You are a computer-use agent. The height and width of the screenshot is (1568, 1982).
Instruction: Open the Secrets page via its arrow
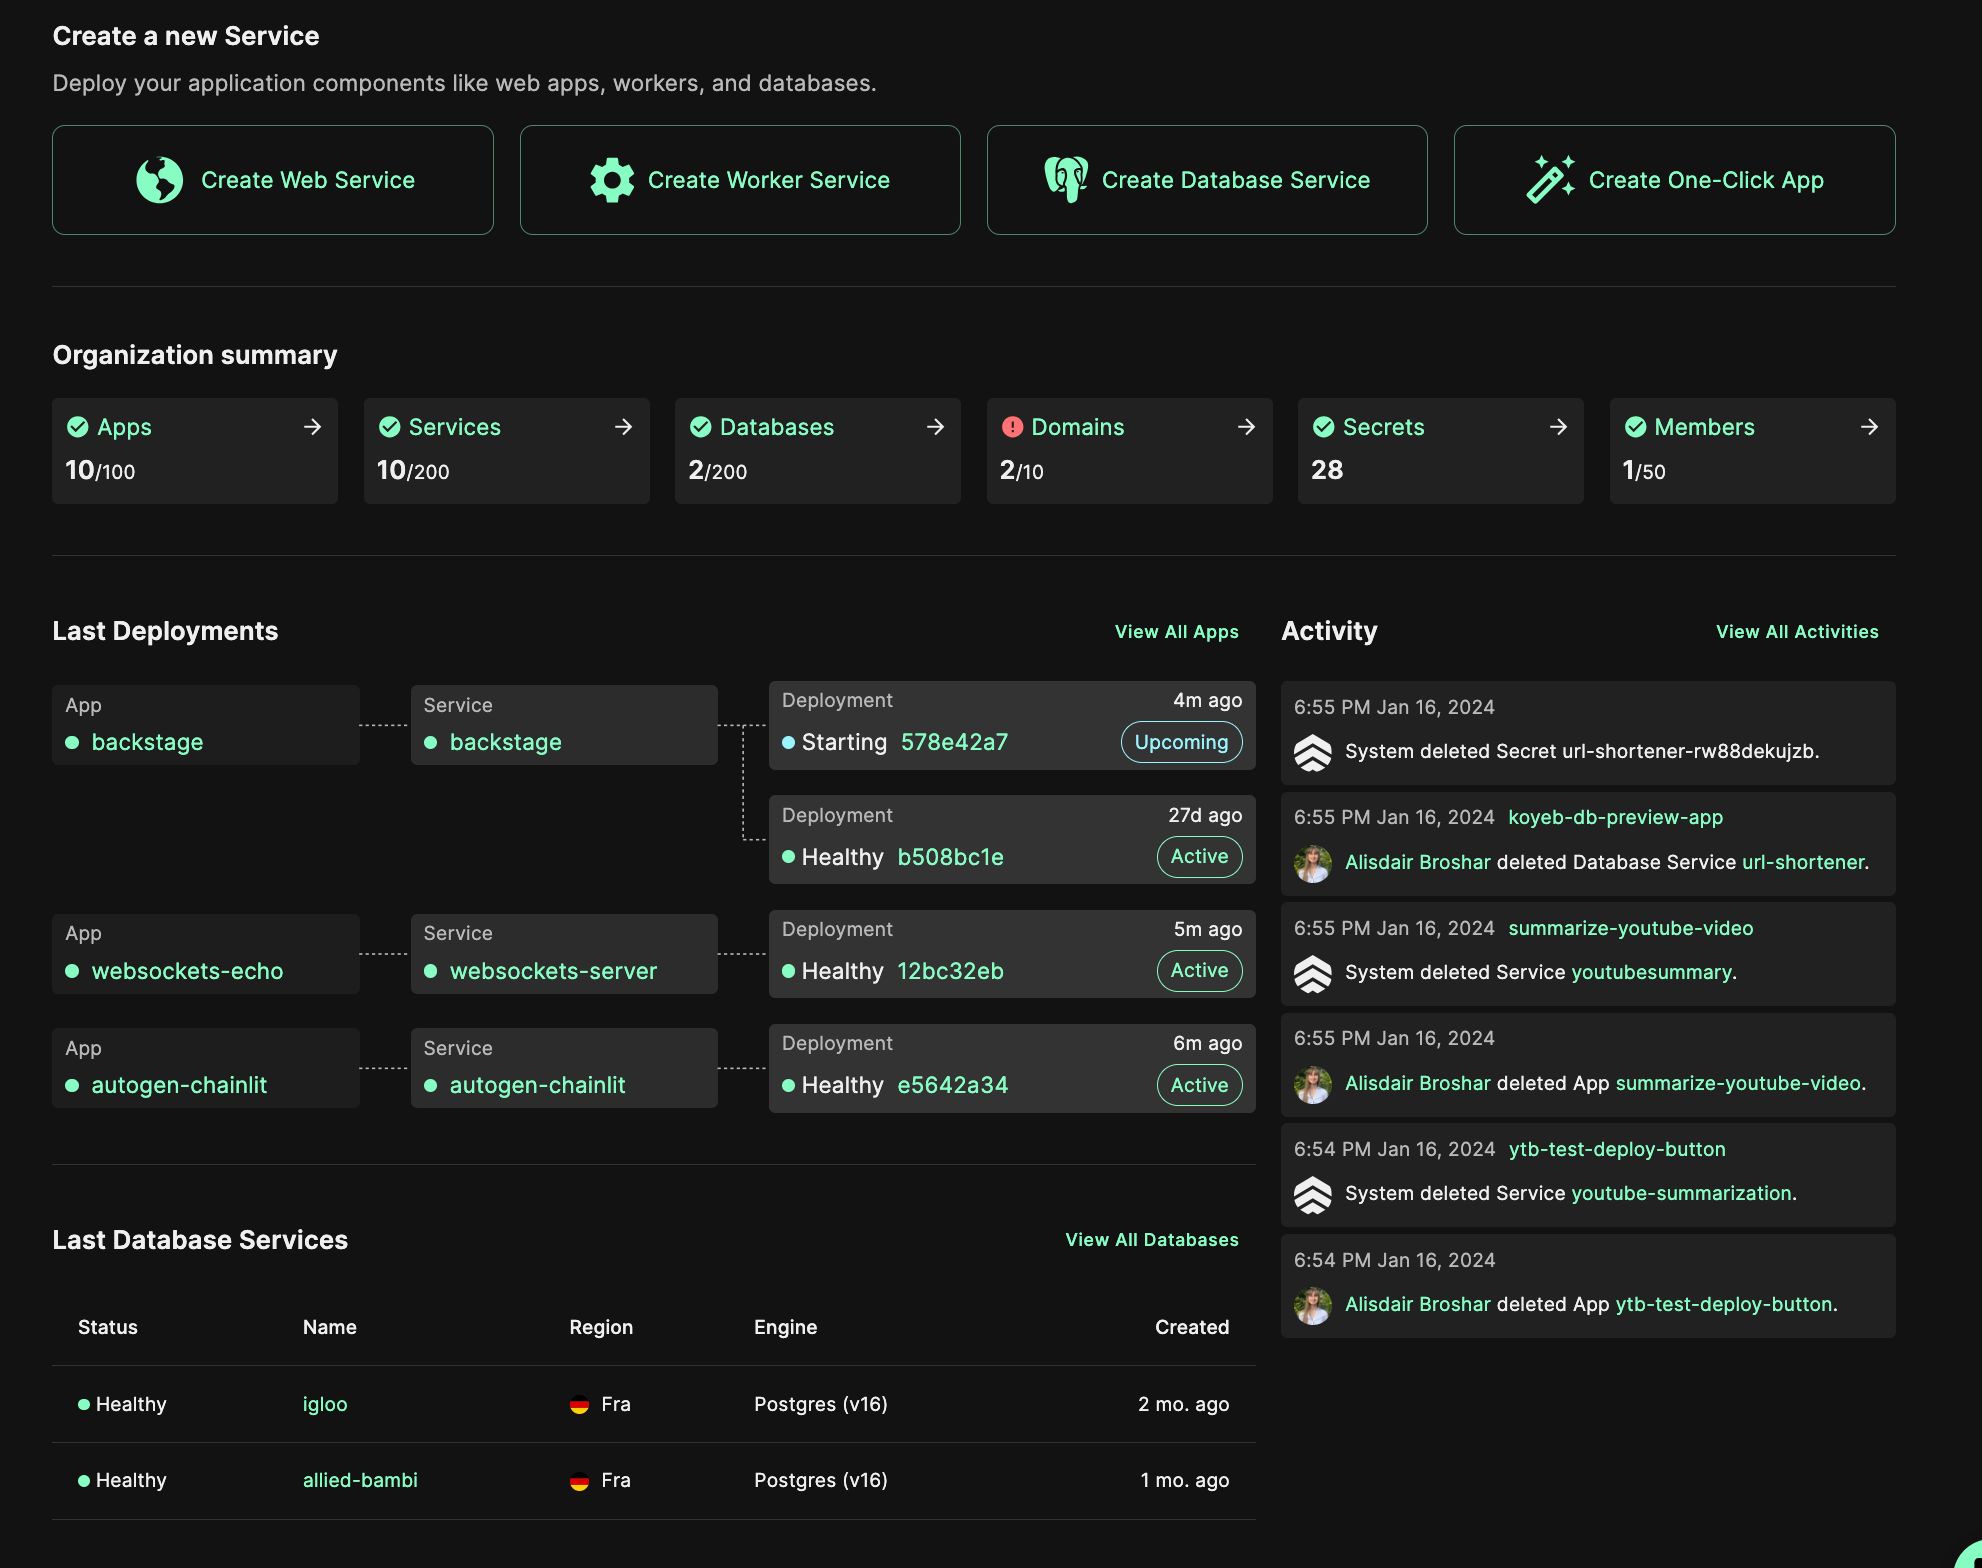[1559, 426]
